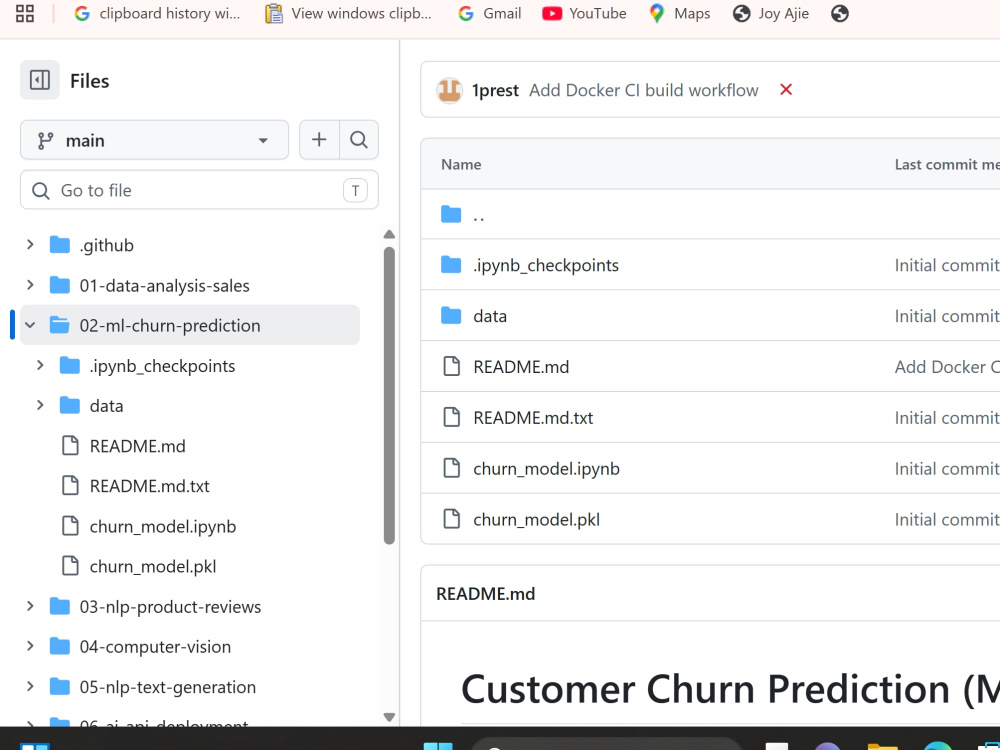The width and height of the screenshot is (1000, 750).
Task: Click churn_model.pkl file icon in table
Action: coord(452,519)
